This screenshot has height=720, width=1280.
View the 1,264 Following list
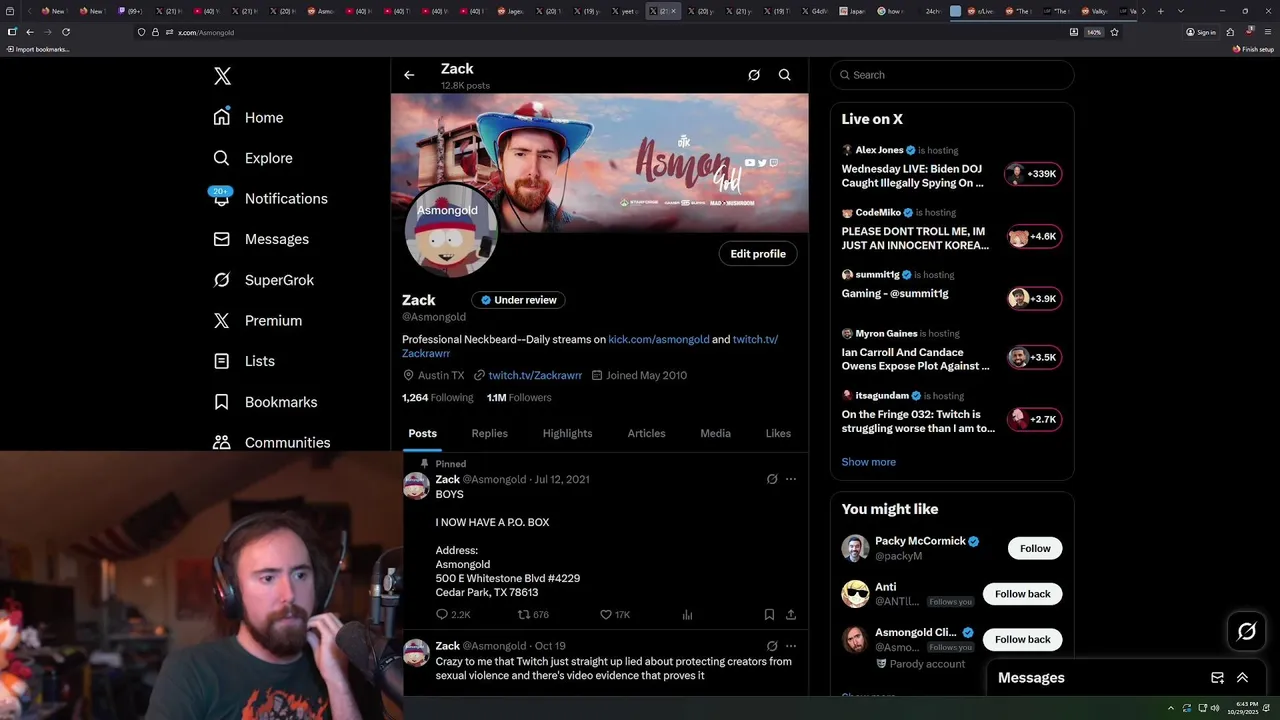pos(437,397)
